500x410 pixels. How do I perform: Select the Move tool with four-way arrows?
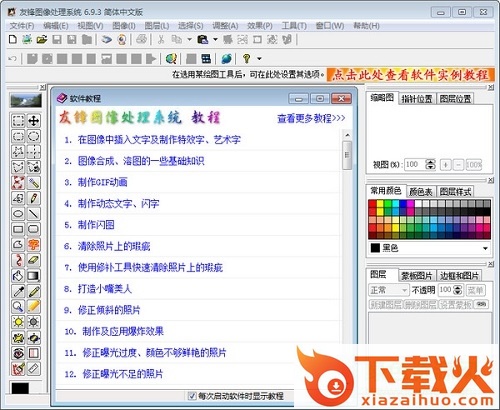(34, 121)
